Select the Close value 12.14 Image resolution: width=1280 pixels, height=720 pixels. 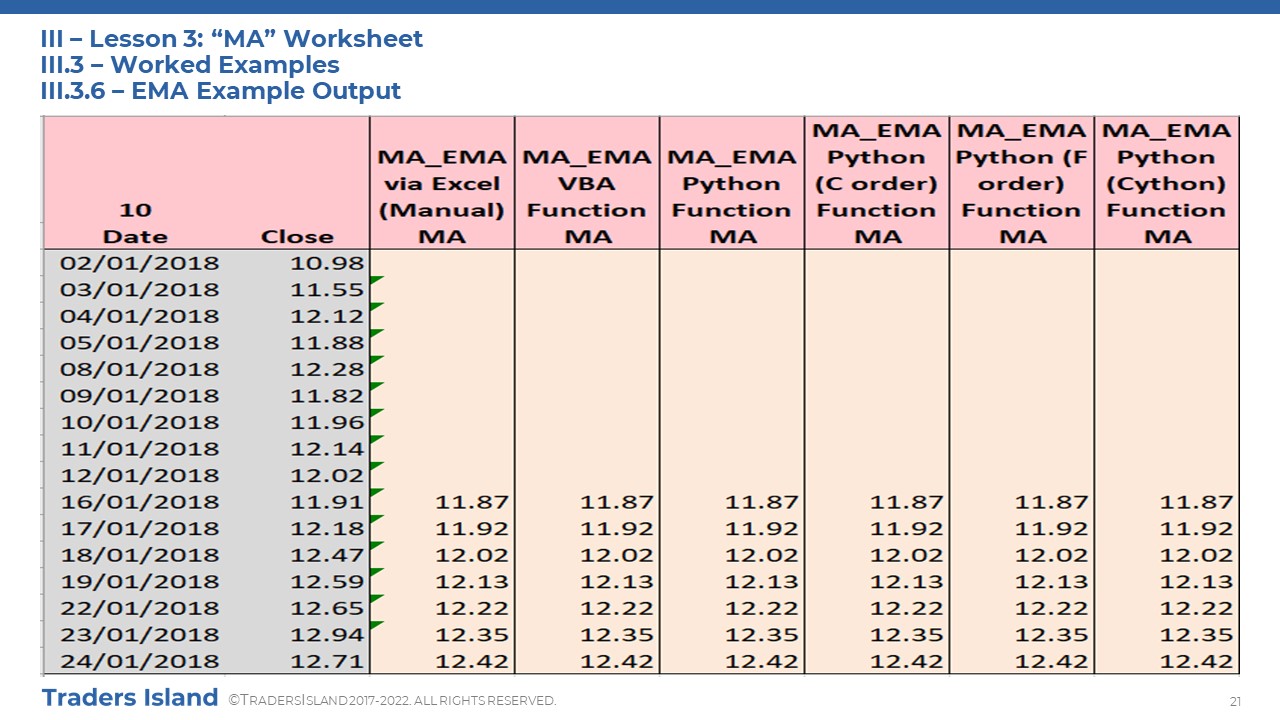[328, 449]
